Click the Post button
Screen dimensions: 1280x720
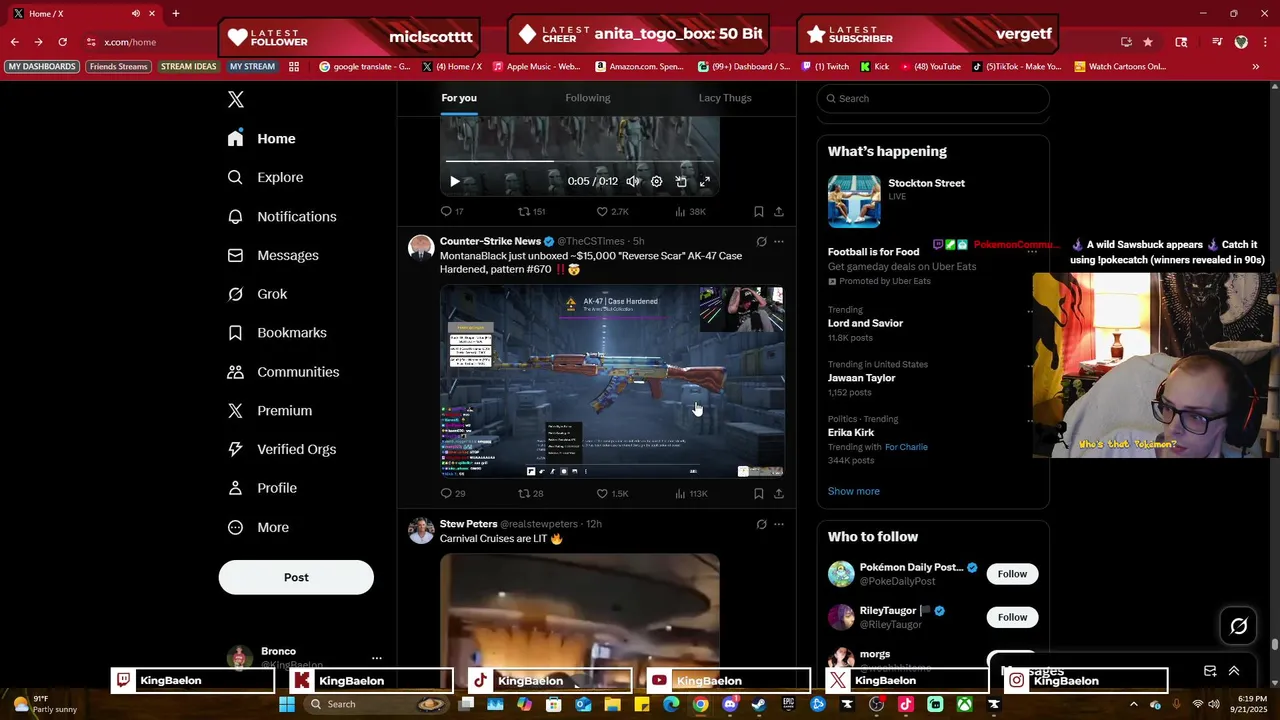click(296, 577)
